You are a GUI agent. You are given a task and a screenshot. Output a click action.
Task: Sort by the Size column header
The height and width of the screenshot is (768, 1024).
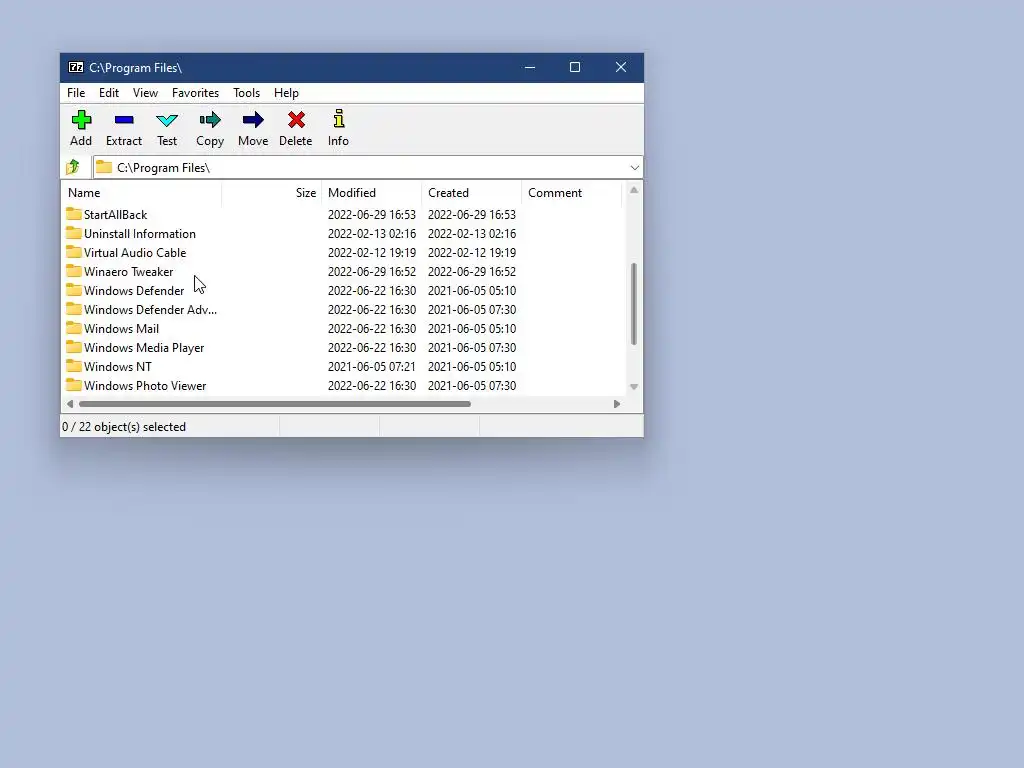pos(272,193)
